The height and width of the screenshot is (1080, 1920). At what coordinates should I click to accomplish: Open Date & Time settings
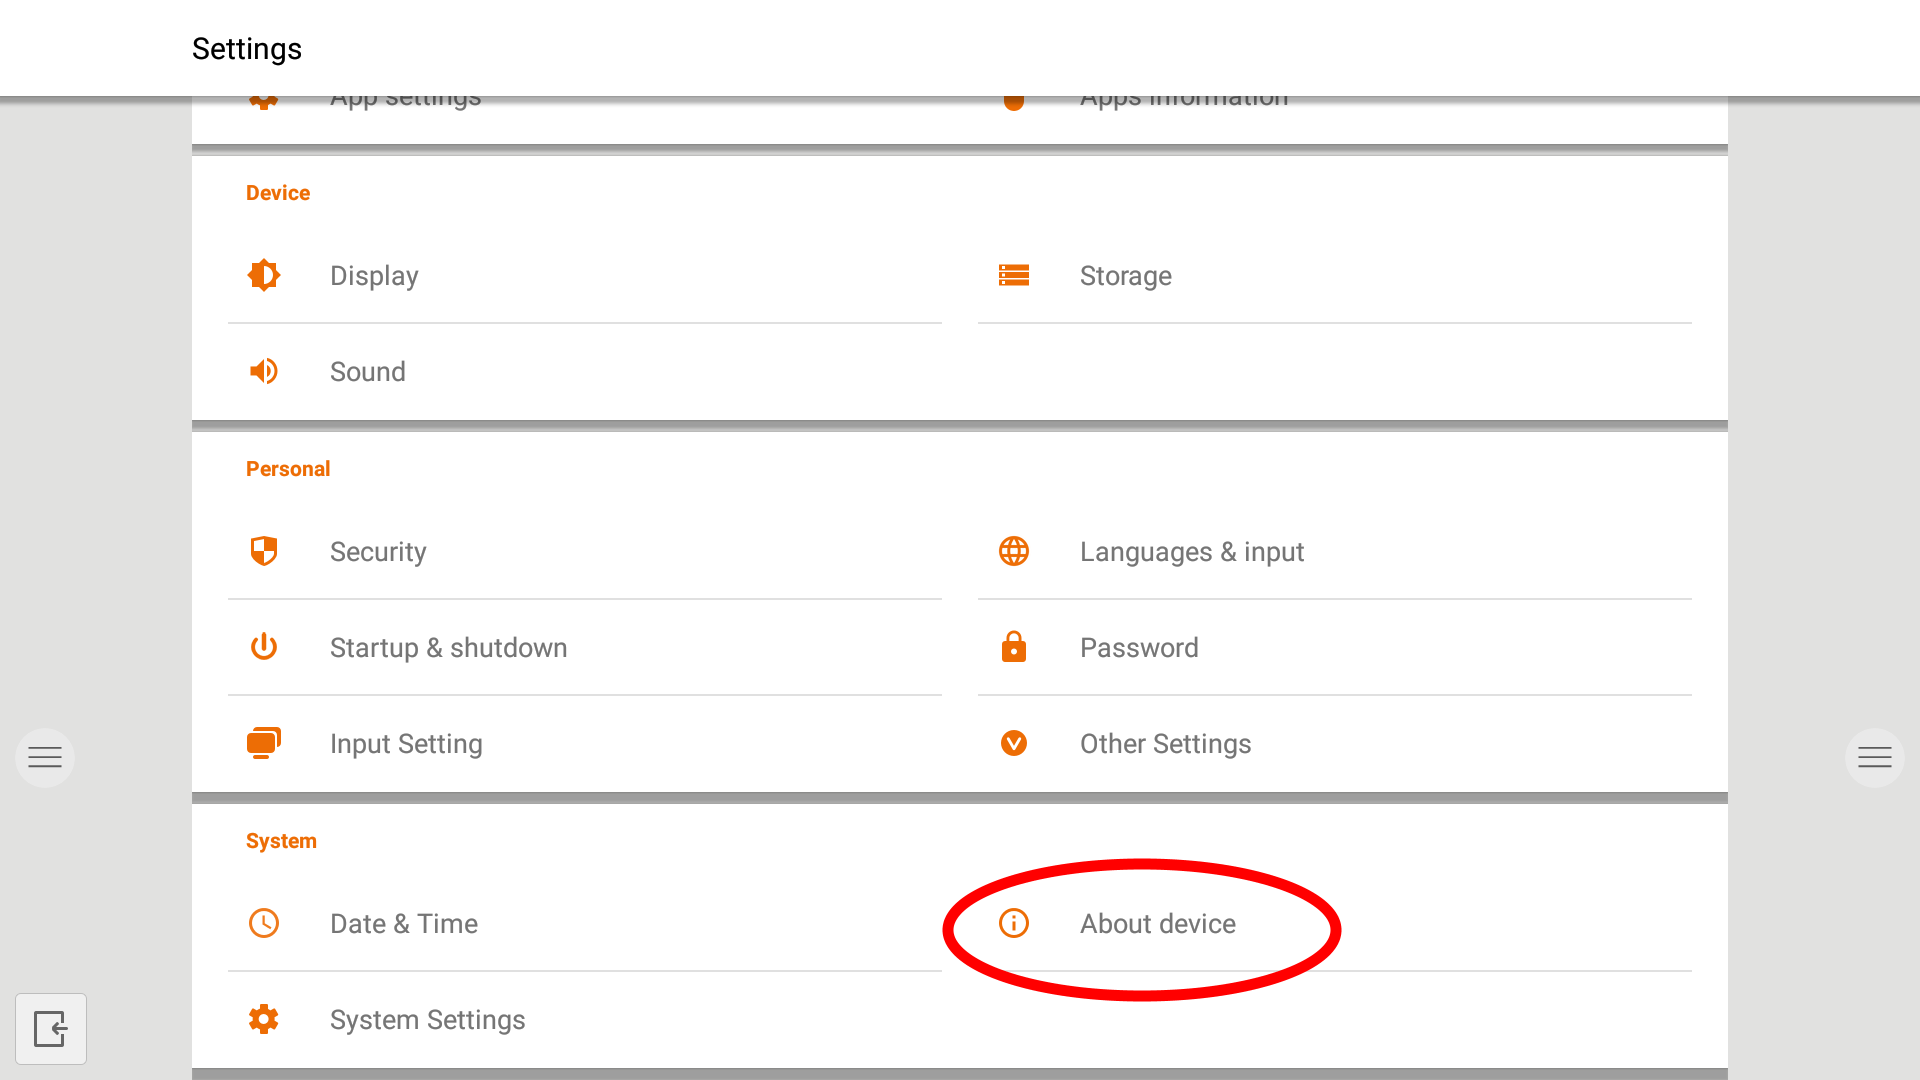(403, 923)
